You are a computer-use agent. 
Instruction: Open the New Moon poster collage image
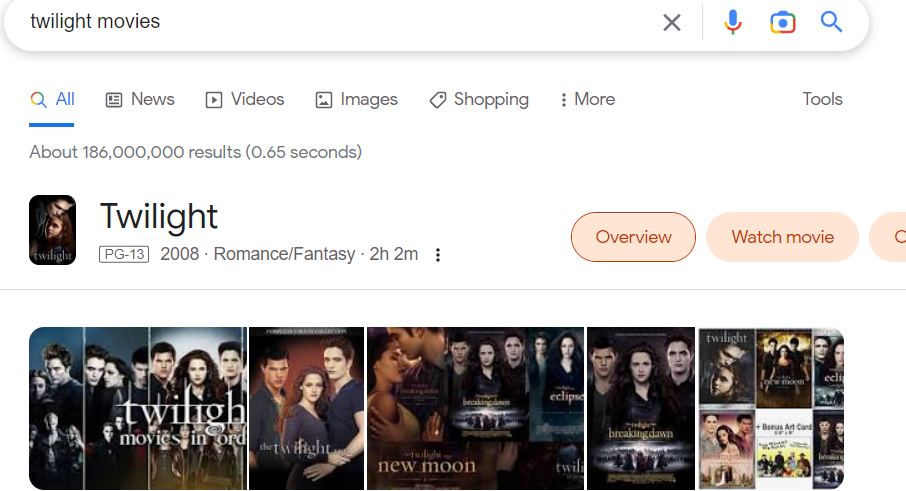[476, 408]
